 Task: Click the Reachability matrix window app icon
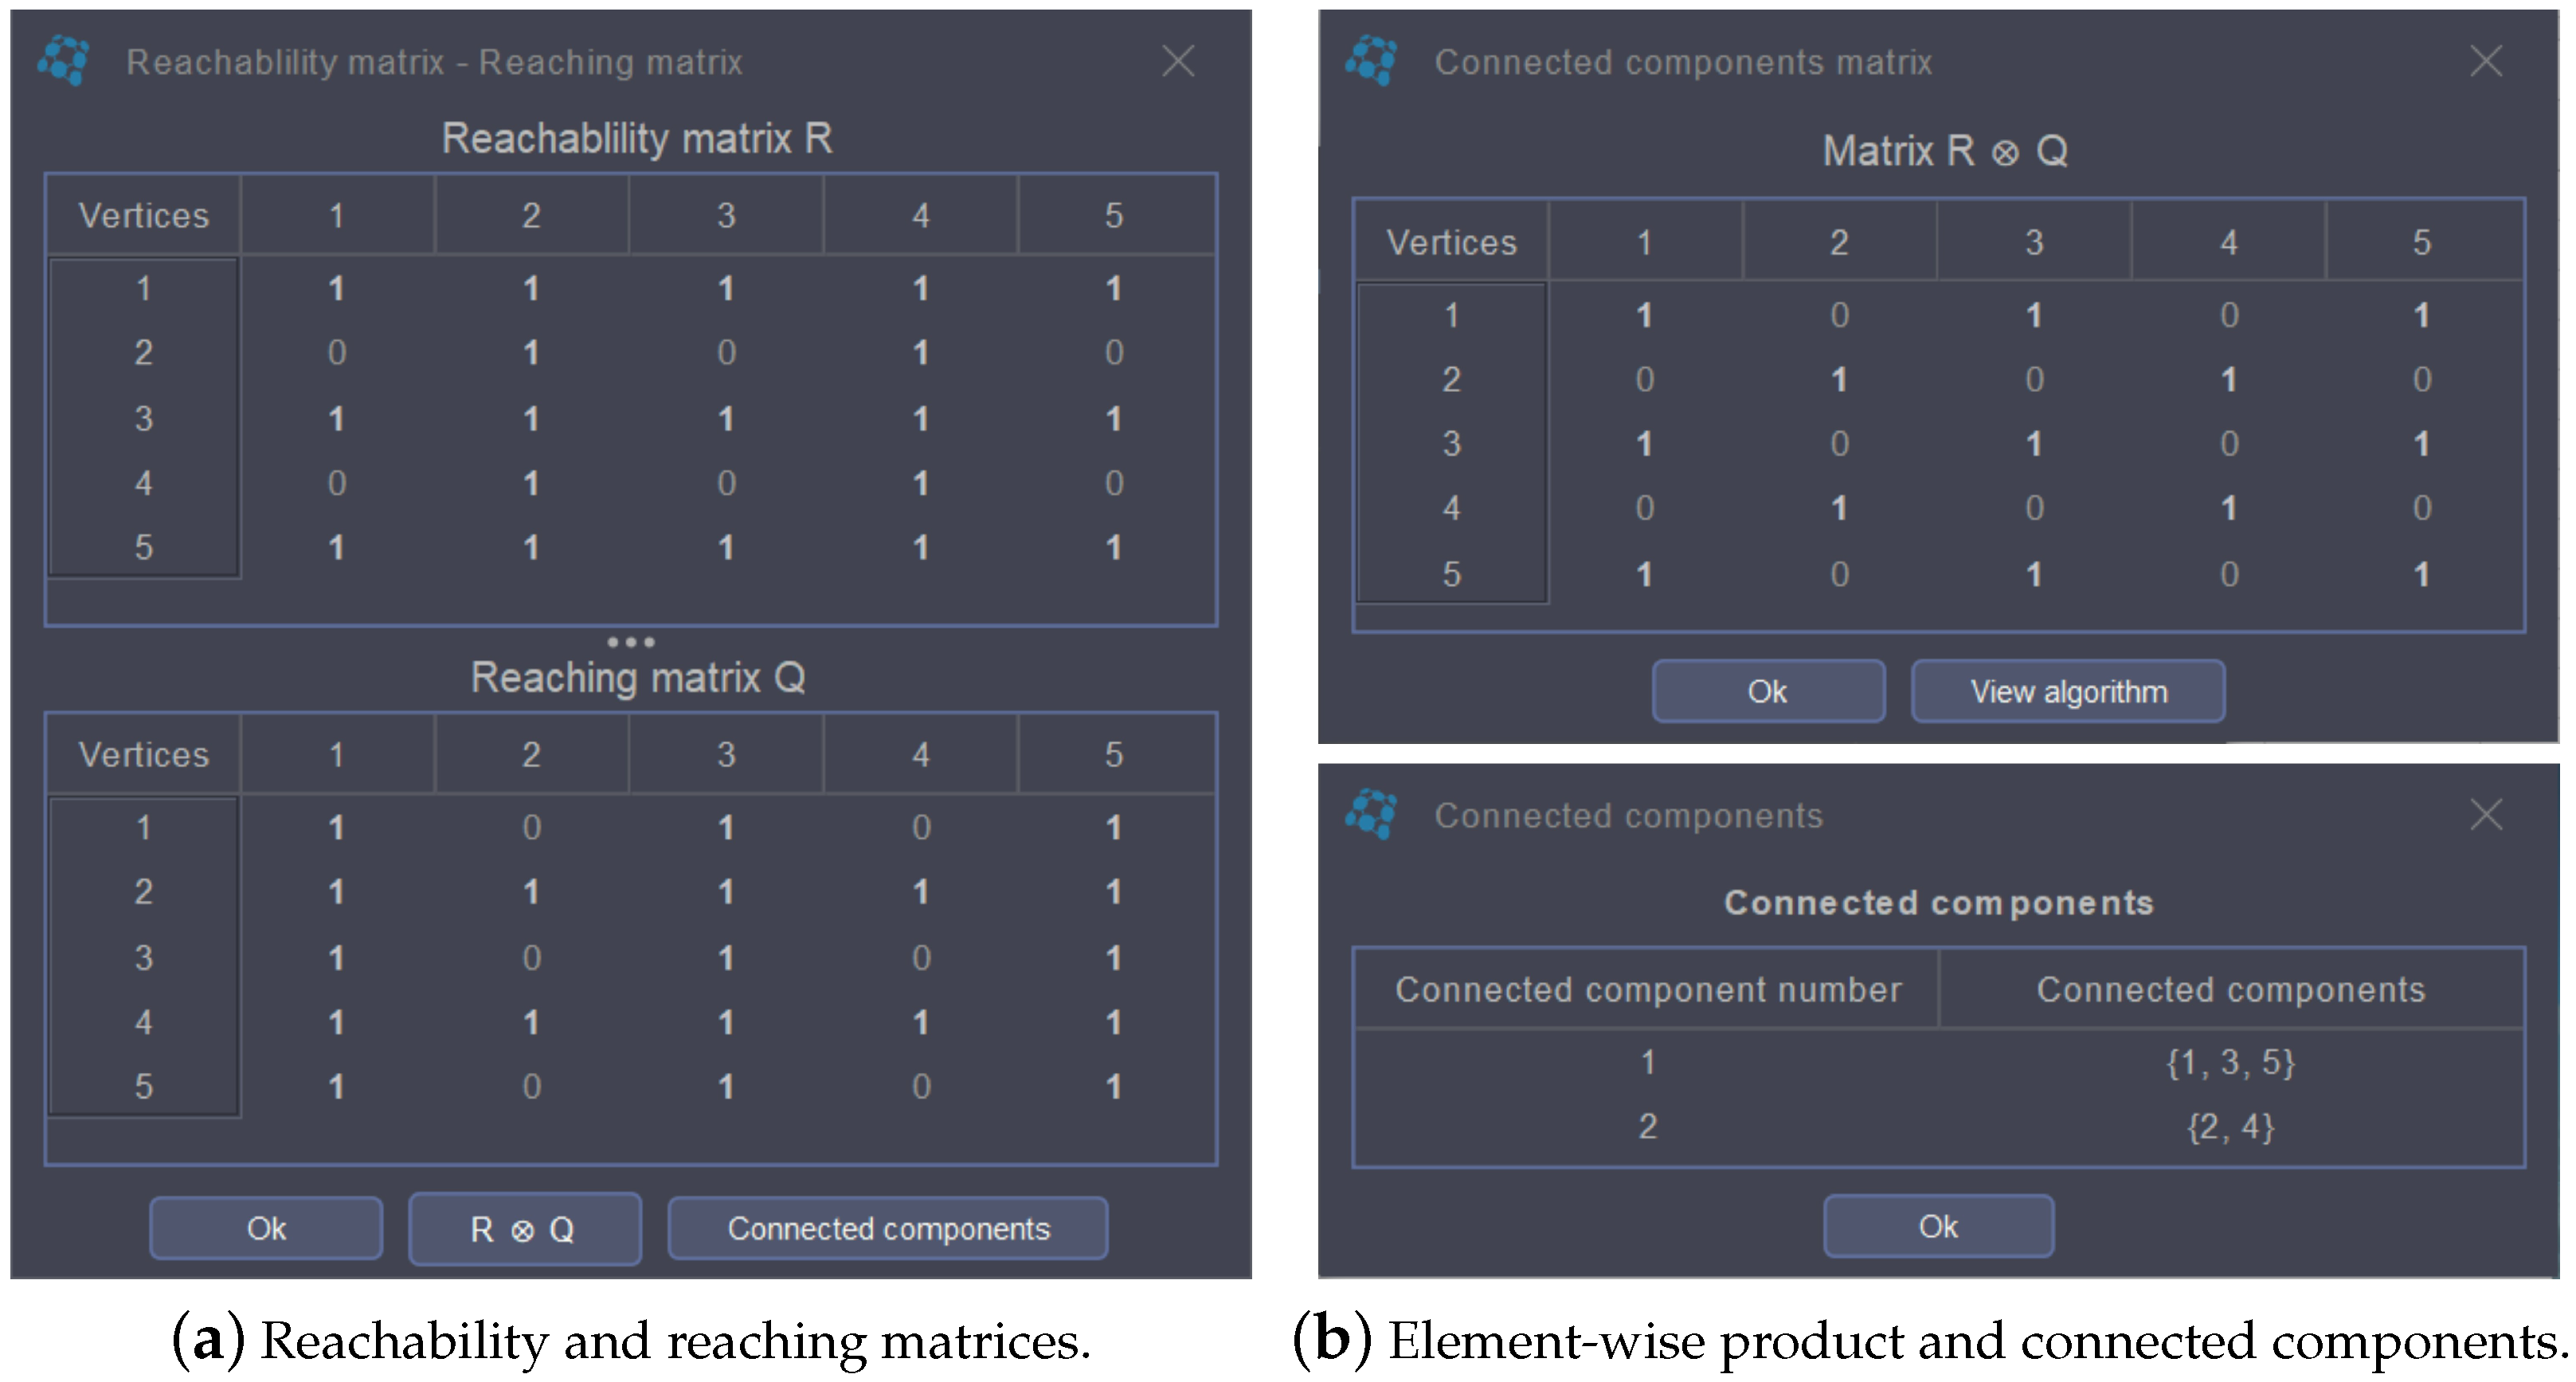click(64, 60)
